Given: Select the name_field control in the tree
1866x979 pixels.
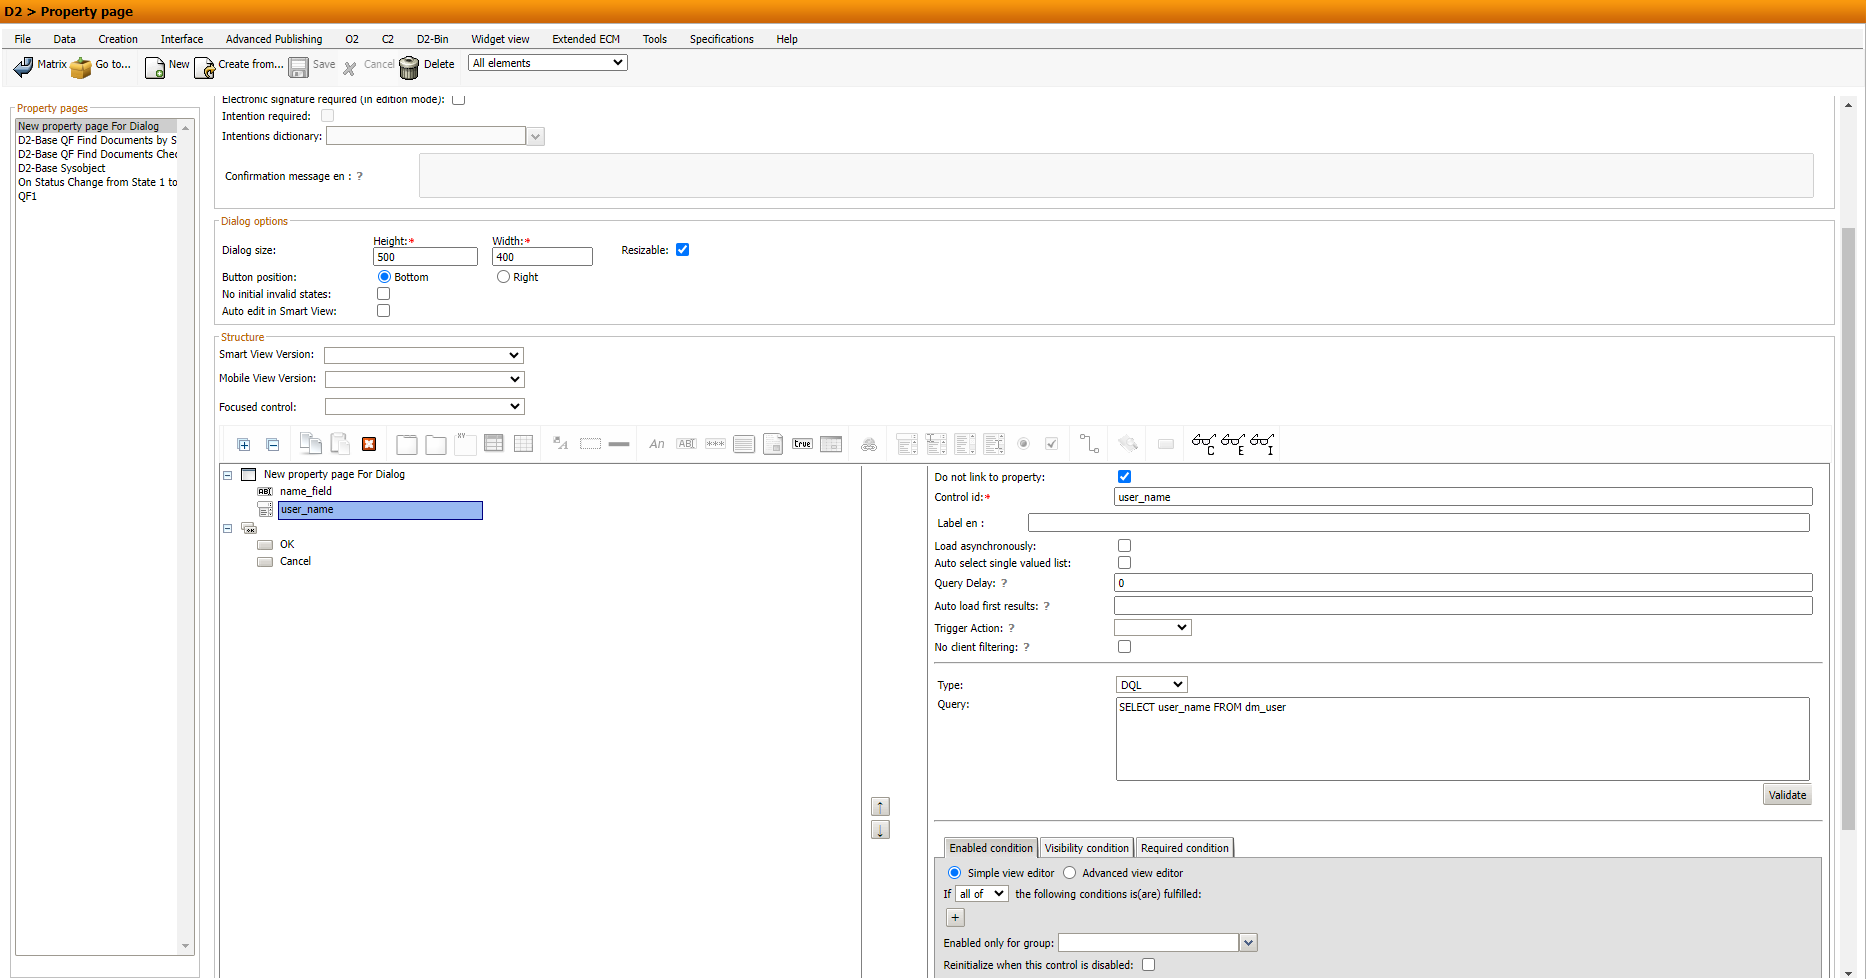Looking at the screenshot, I should (x=306, y=491).
